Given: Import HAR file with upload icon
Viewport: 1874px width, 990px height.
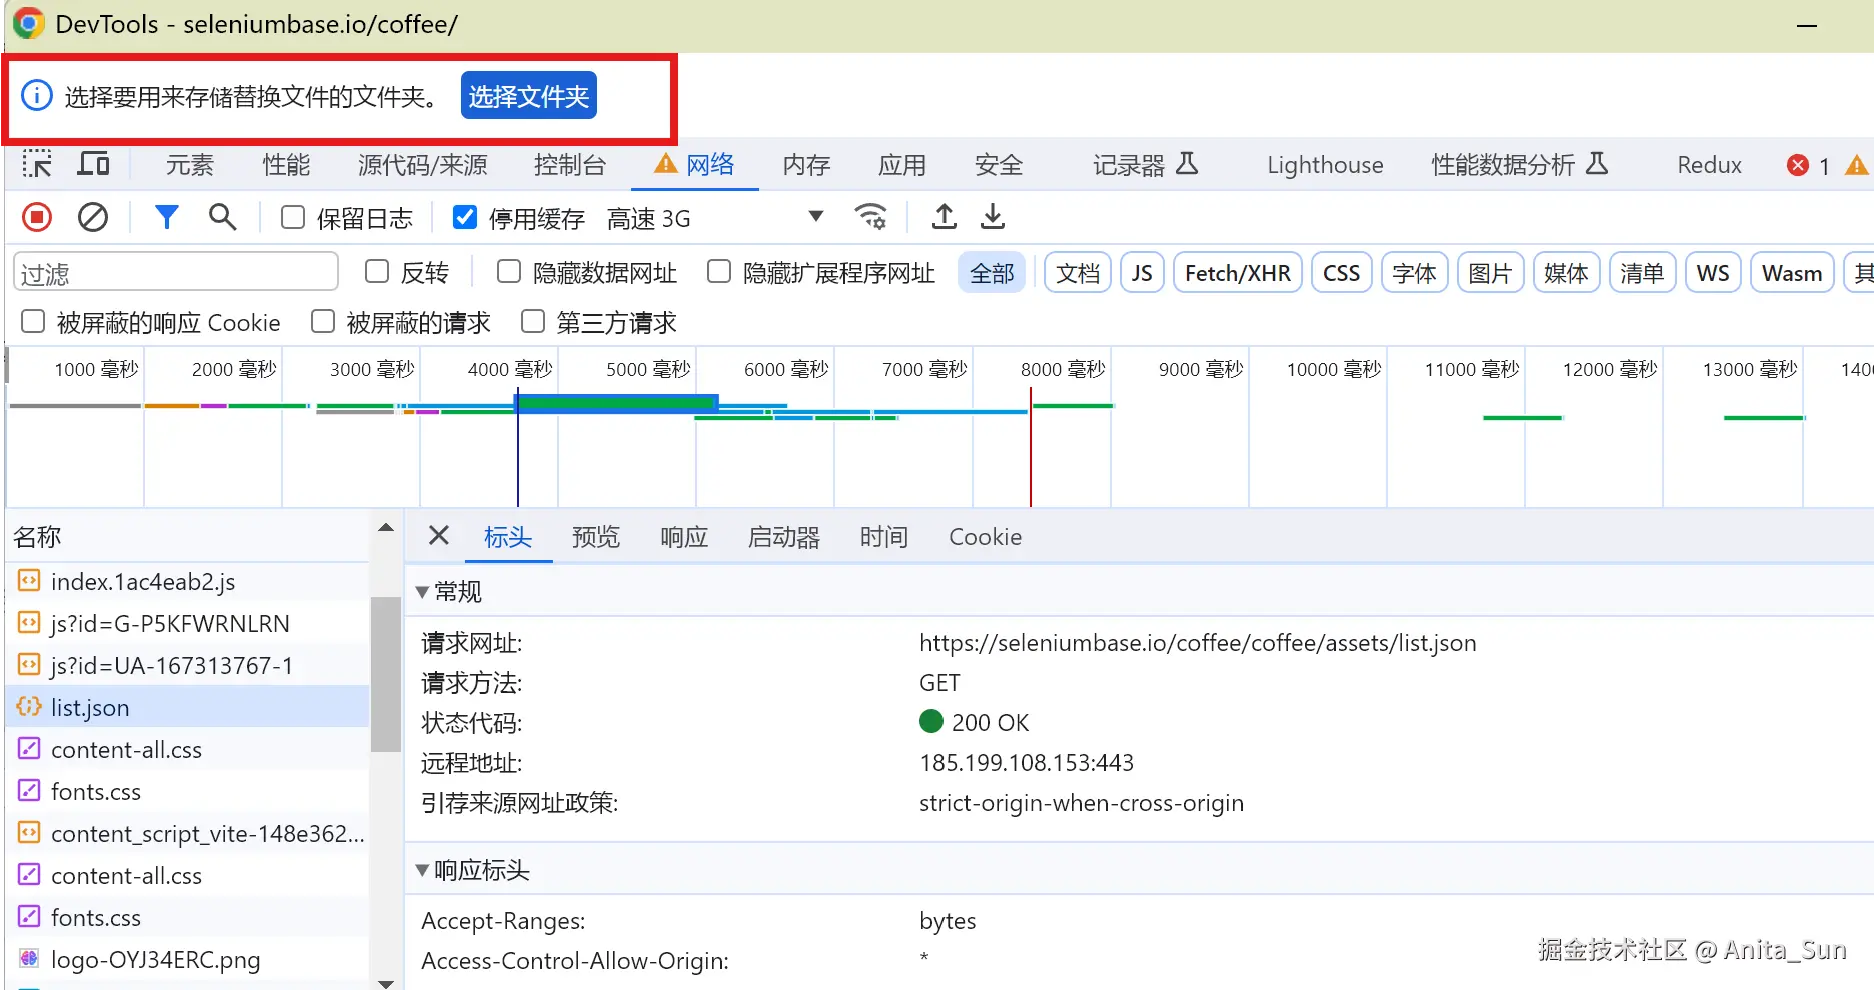Looking at the screenshot, I should (x=944, y=217).
